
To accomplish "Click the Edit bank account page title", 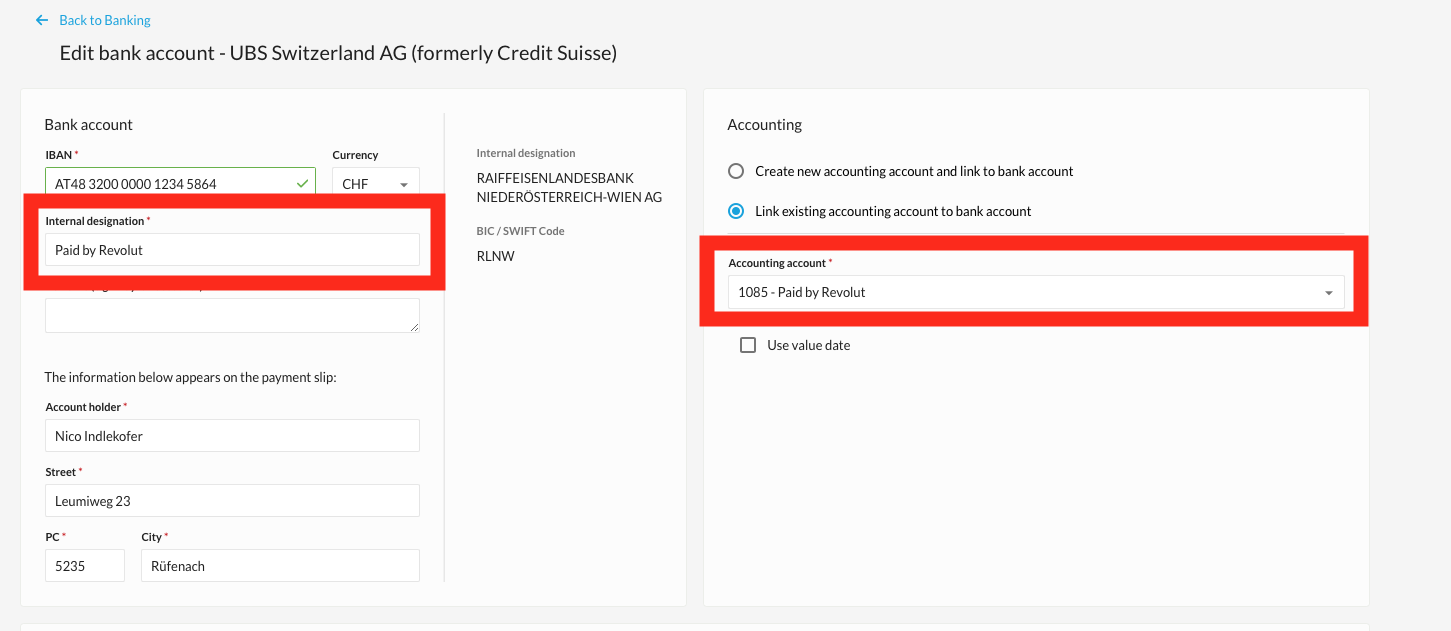I will click(x=338, y=53).
